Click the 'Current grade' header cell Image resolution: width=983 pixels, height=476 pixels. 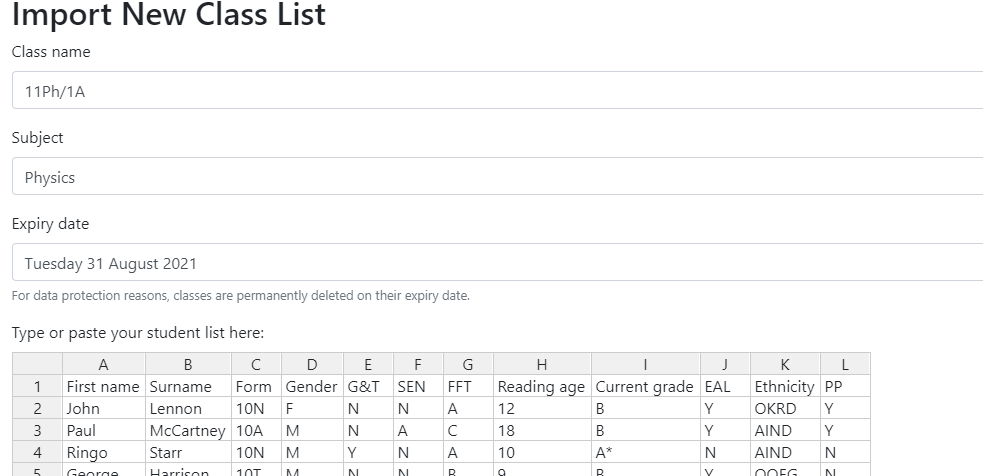pyautogui.click(x=646, y=386)
